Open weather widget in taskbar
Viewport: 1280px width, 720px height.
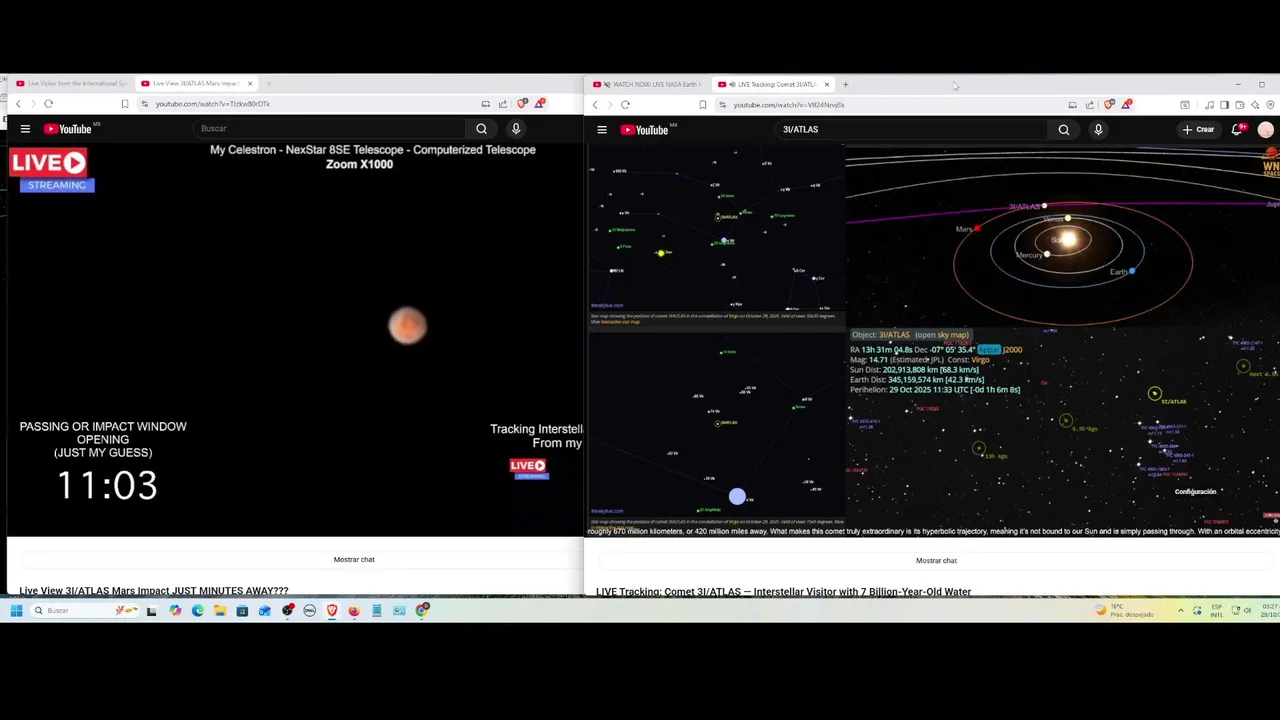coord(1123,610)
